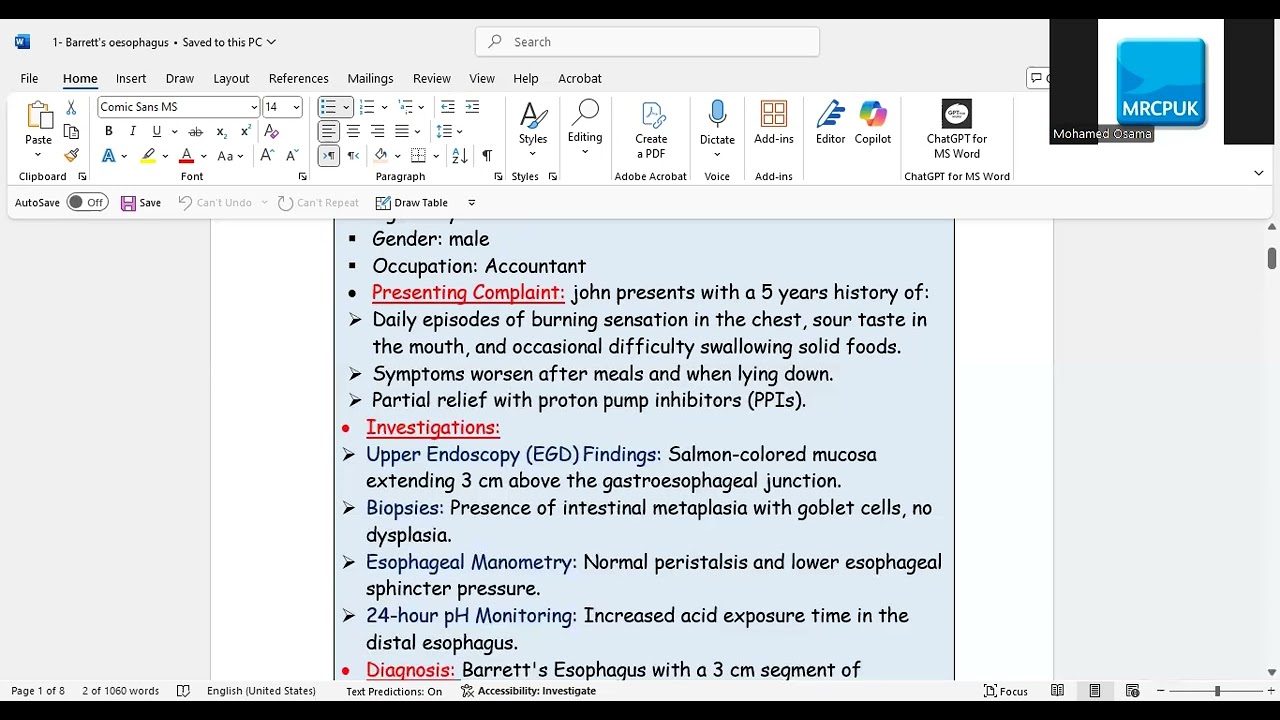Open the Comic Sans MS font dropdown
The width and height of the screenshot is (1280, 720).
(x=254, y=107)
